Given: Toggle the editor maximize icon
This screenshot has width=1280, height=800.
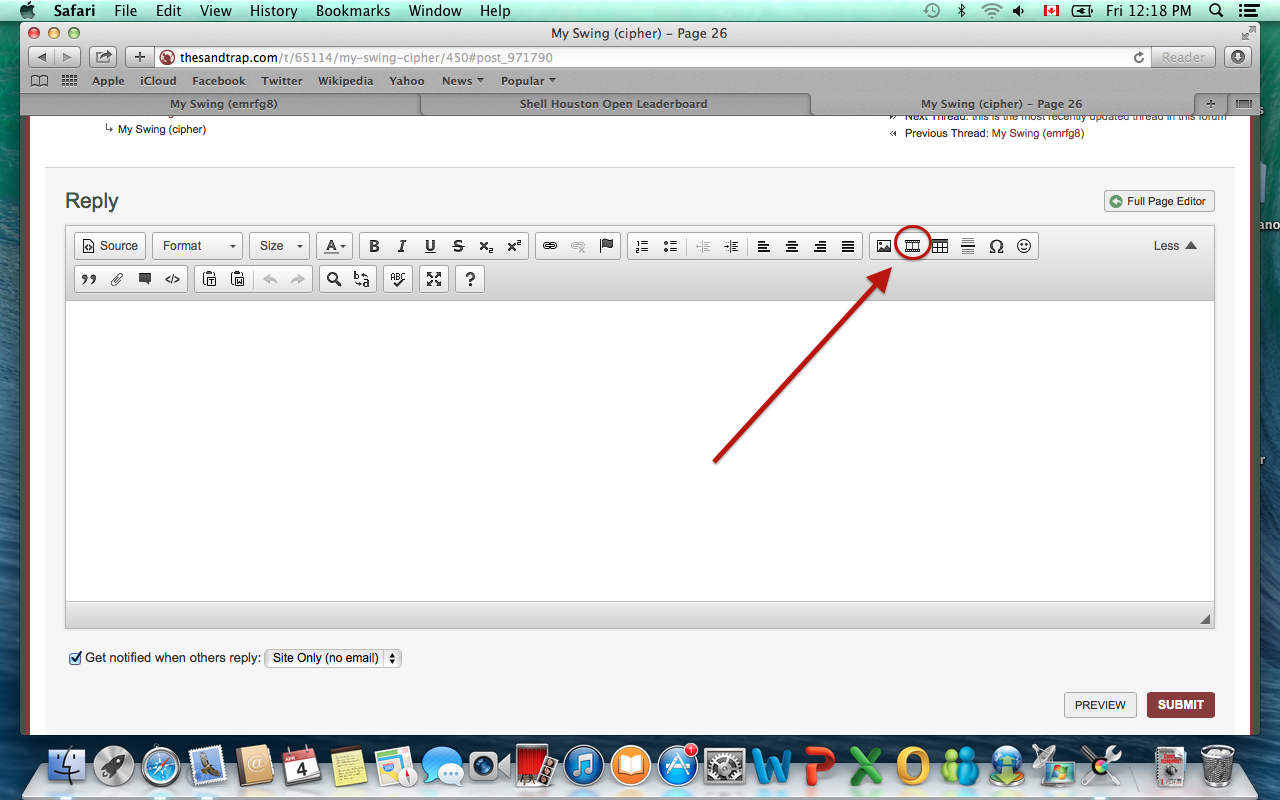Looking at the screenshot, I should point(433,280).
